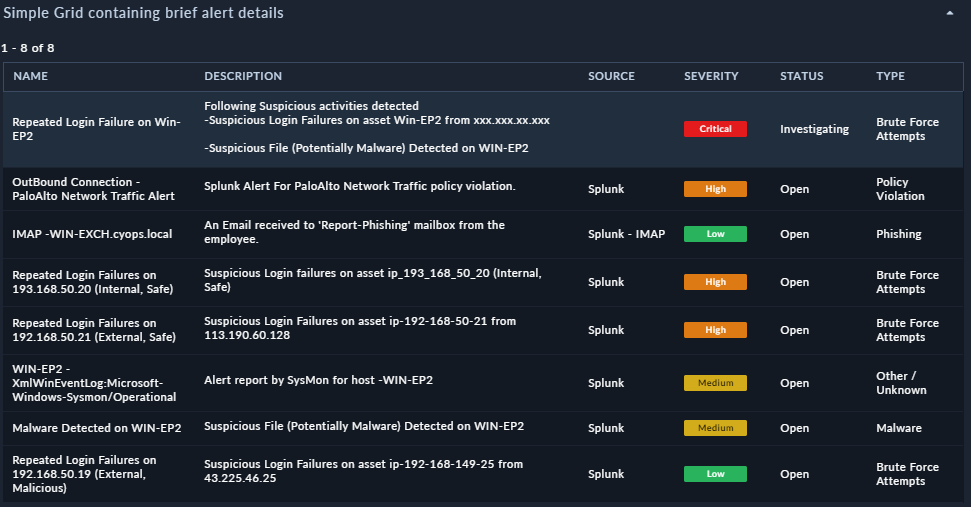This screenshot has width=971, height=507.
Task: Sort alerts by TYPE column
Action: point(890,76)
